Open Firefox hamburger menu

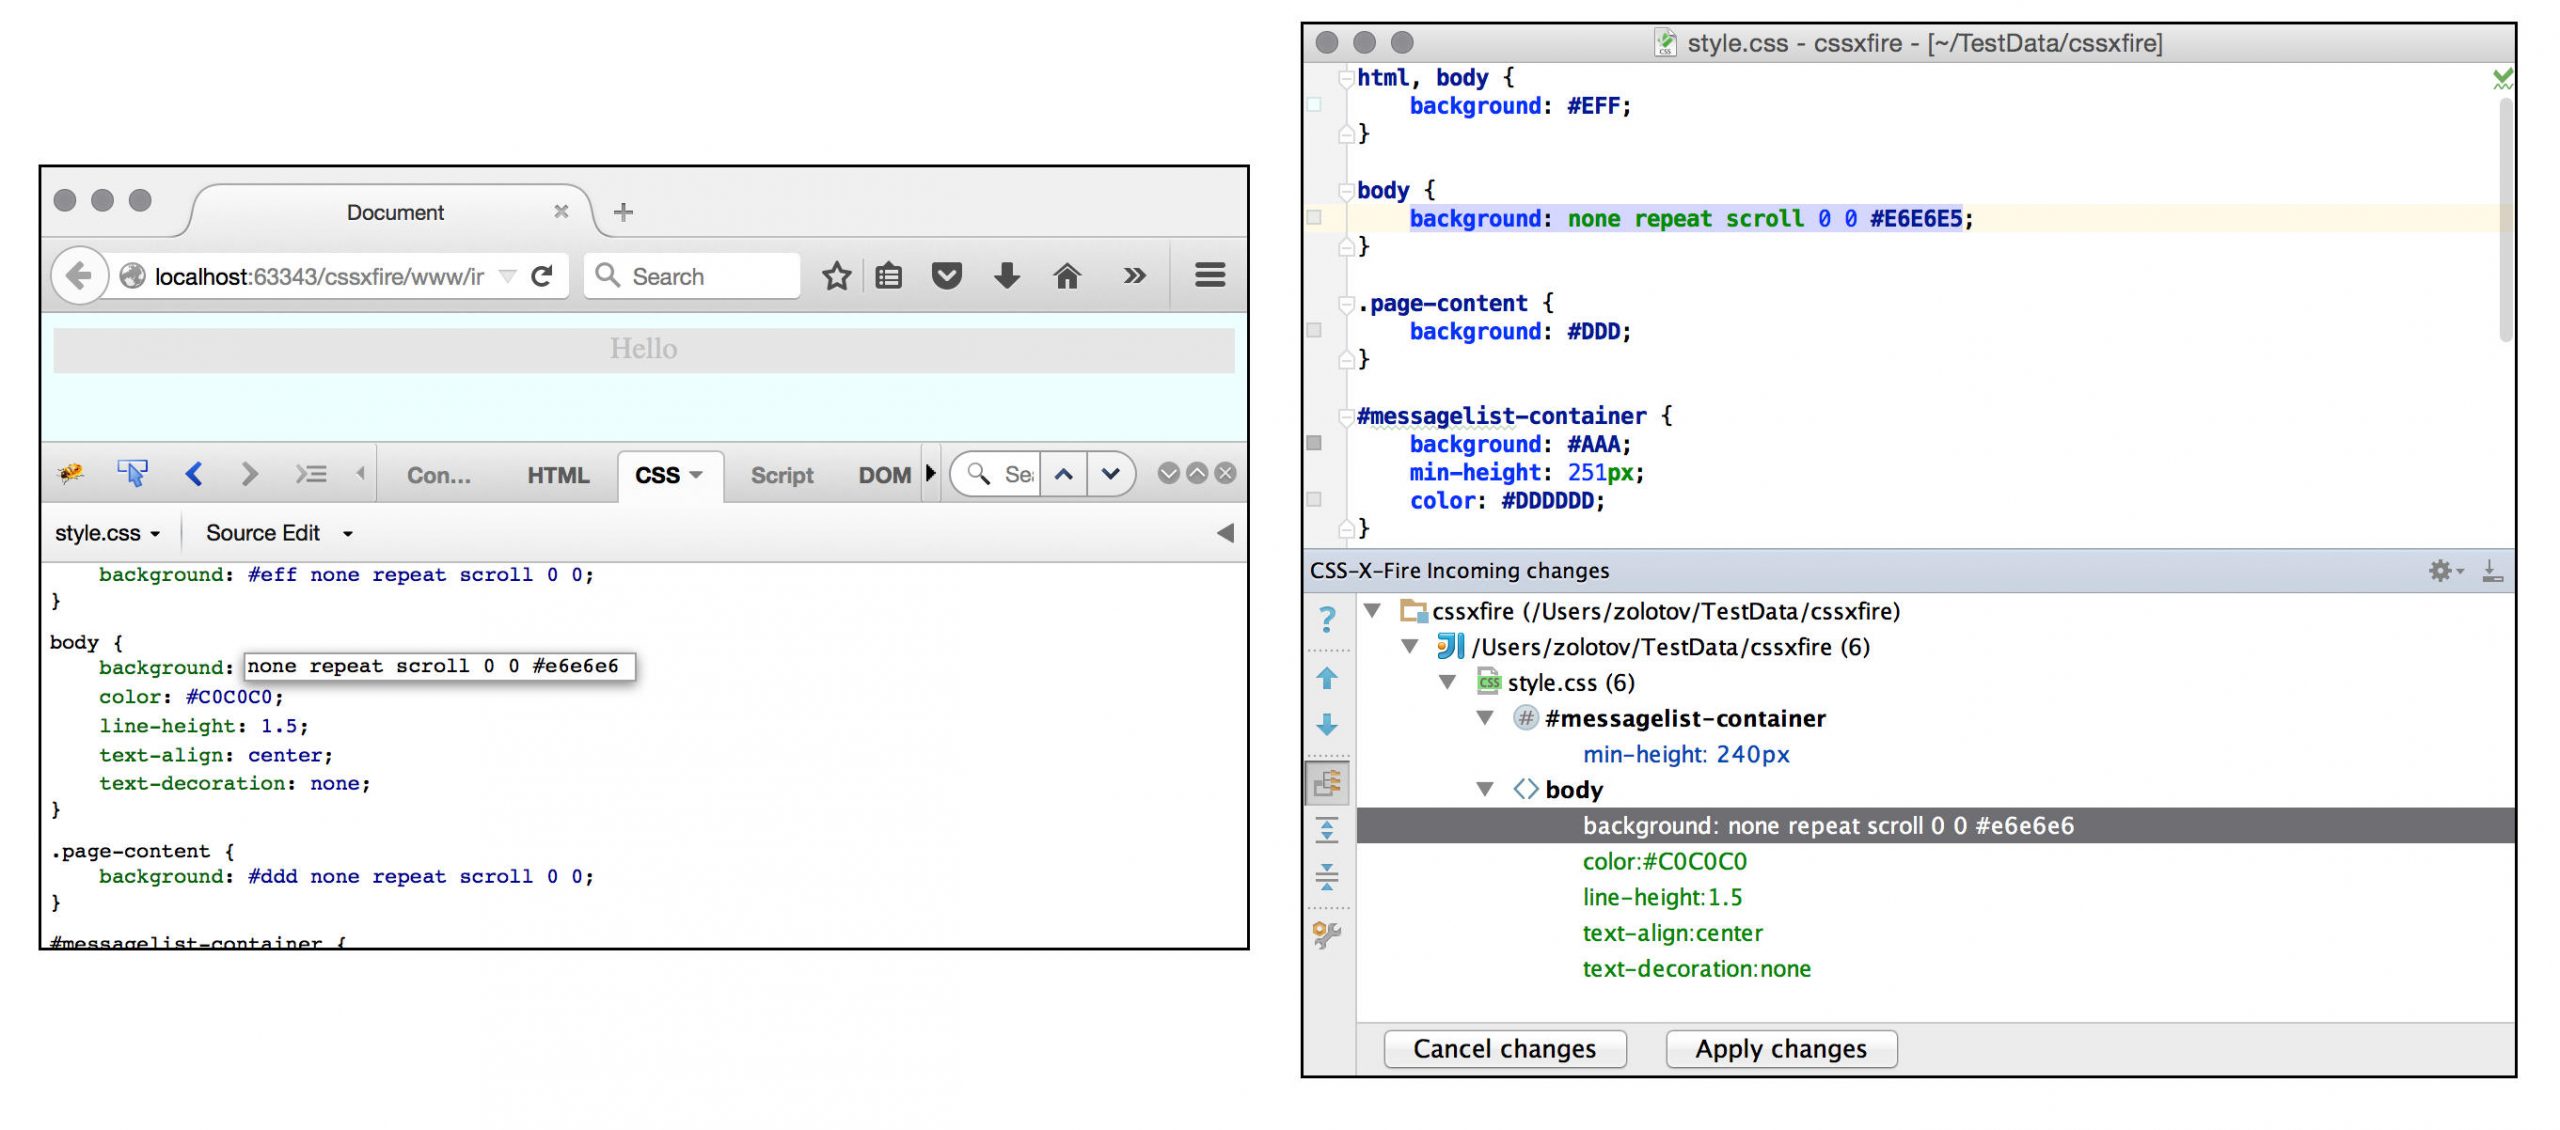(1210, 275)
